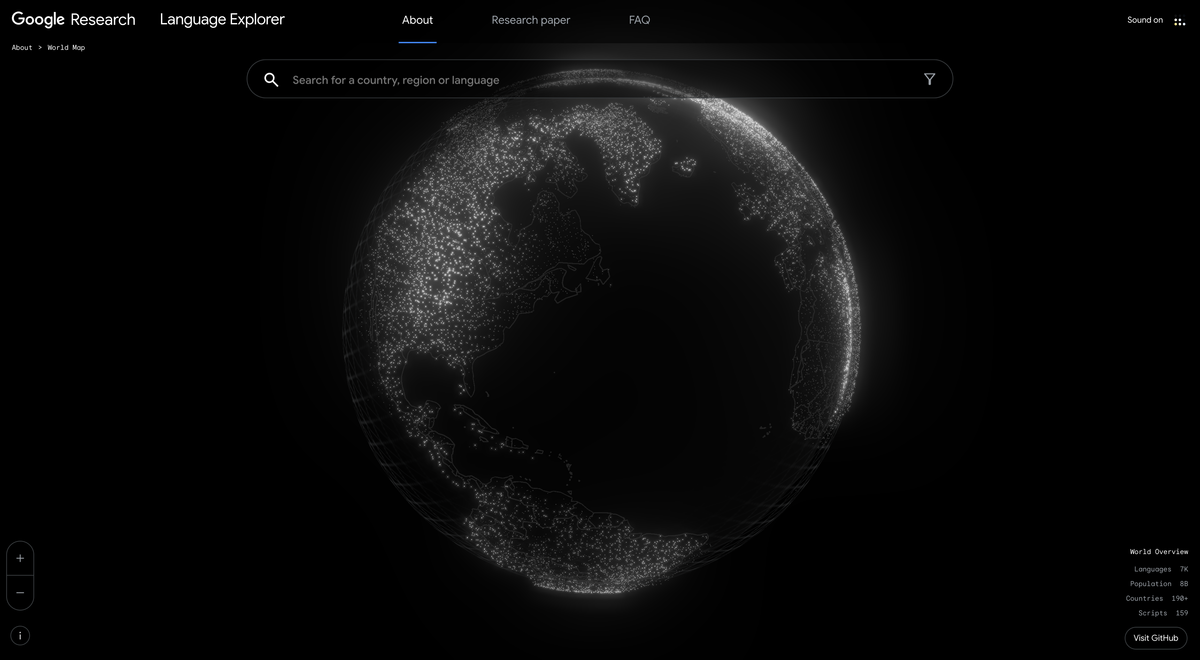Select the About tab
1200x660 pixels.
(x=417, y=19)
